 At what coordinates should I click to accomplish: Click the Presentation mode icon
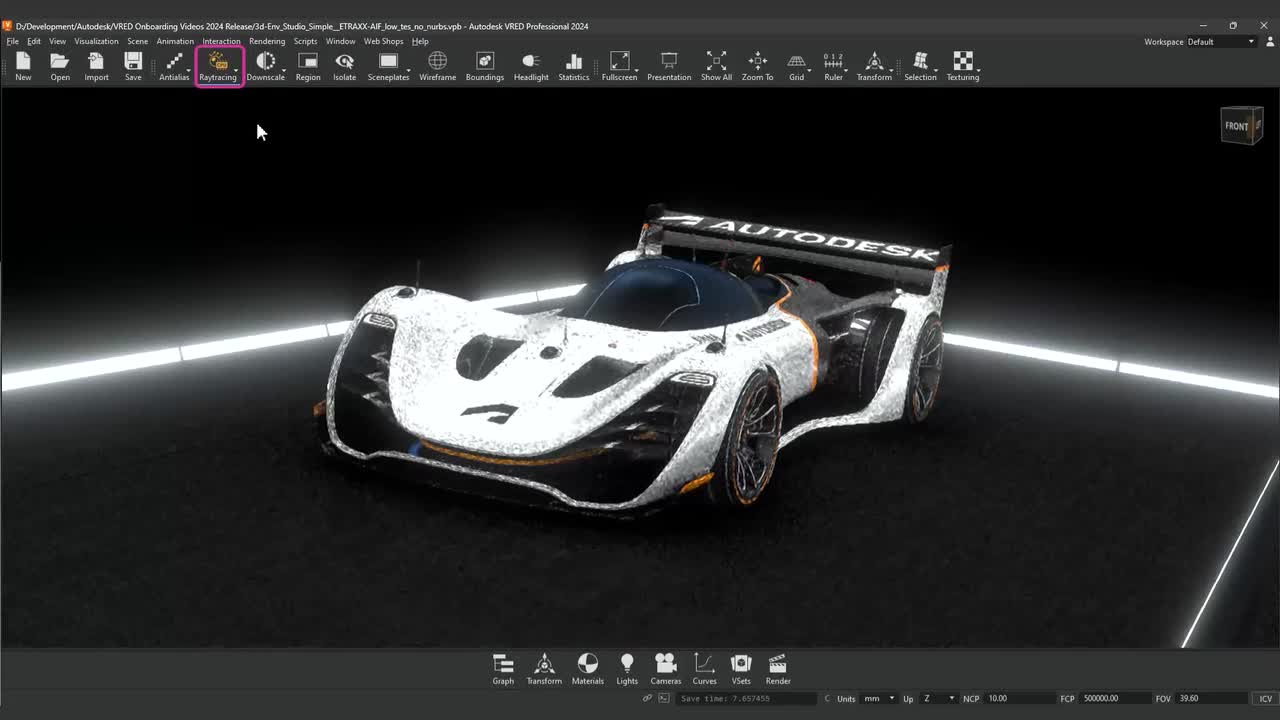669,66
